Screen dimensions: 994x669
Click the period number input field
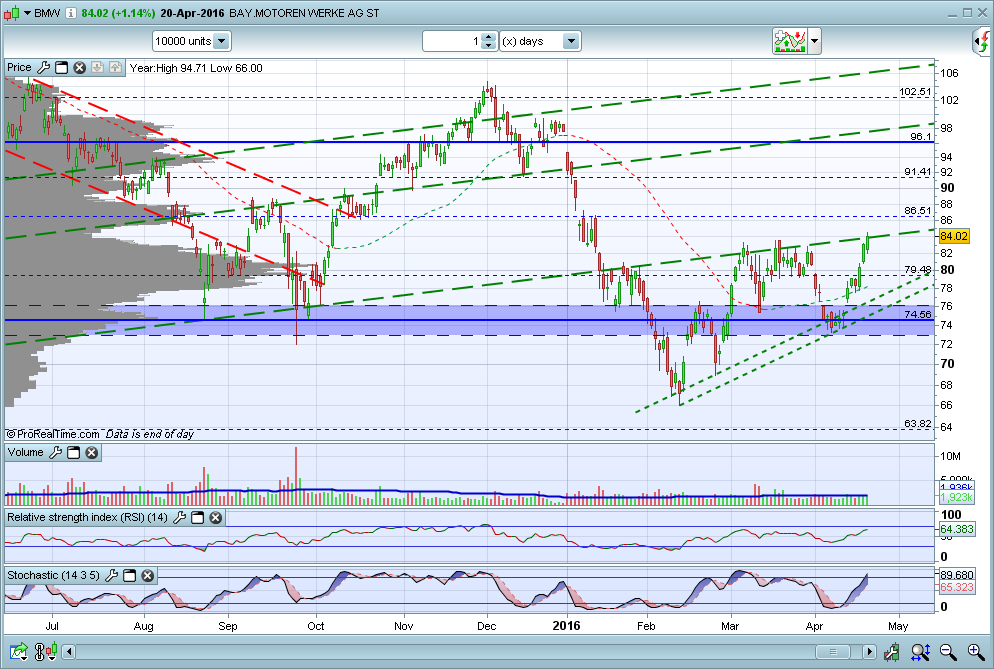pos(453,41)
